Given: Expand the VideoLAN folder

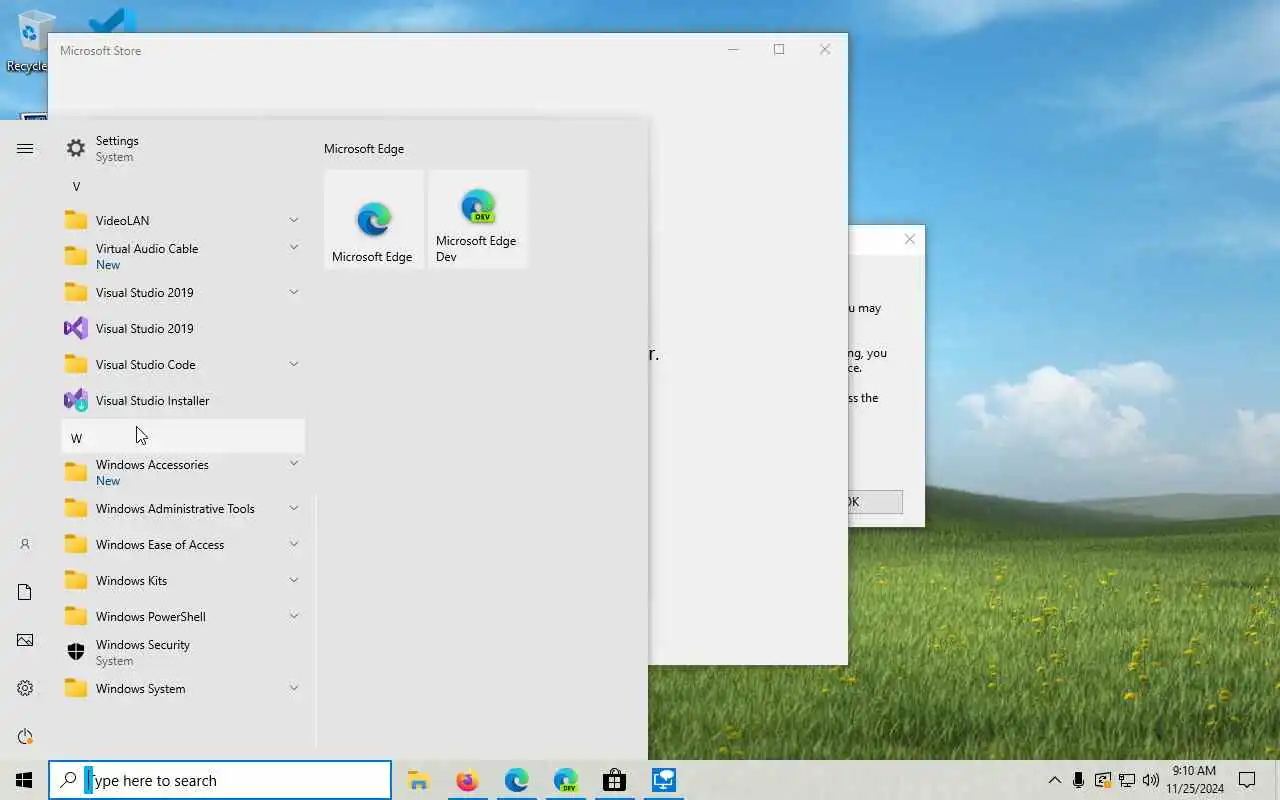Looking at the screenshot, I should pos(183,220).
